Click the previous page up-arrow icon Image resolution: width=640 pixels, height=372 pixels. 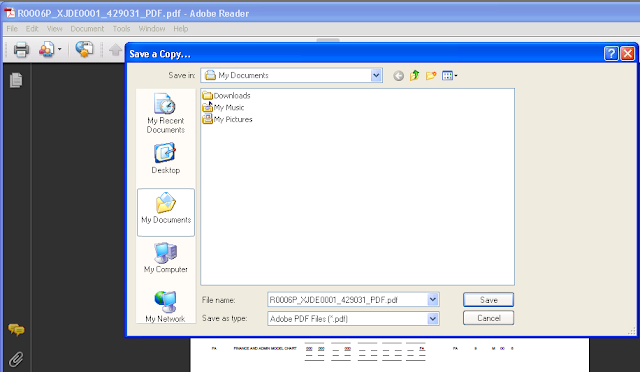point(116,50)
